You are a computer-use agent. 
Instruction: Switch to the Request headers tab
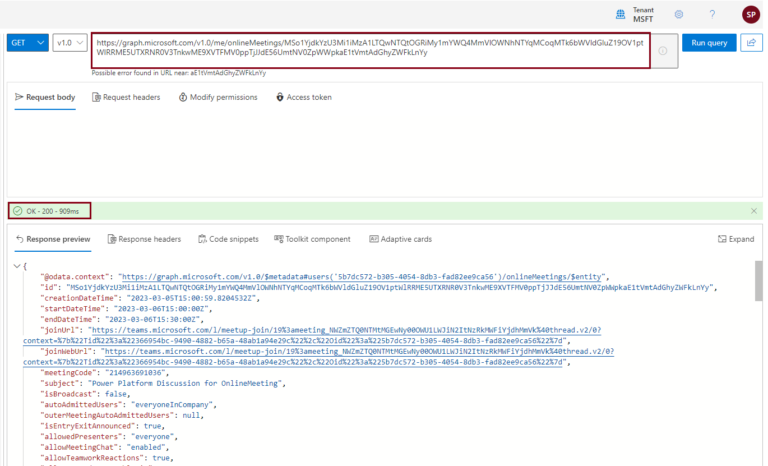point(126,97)
